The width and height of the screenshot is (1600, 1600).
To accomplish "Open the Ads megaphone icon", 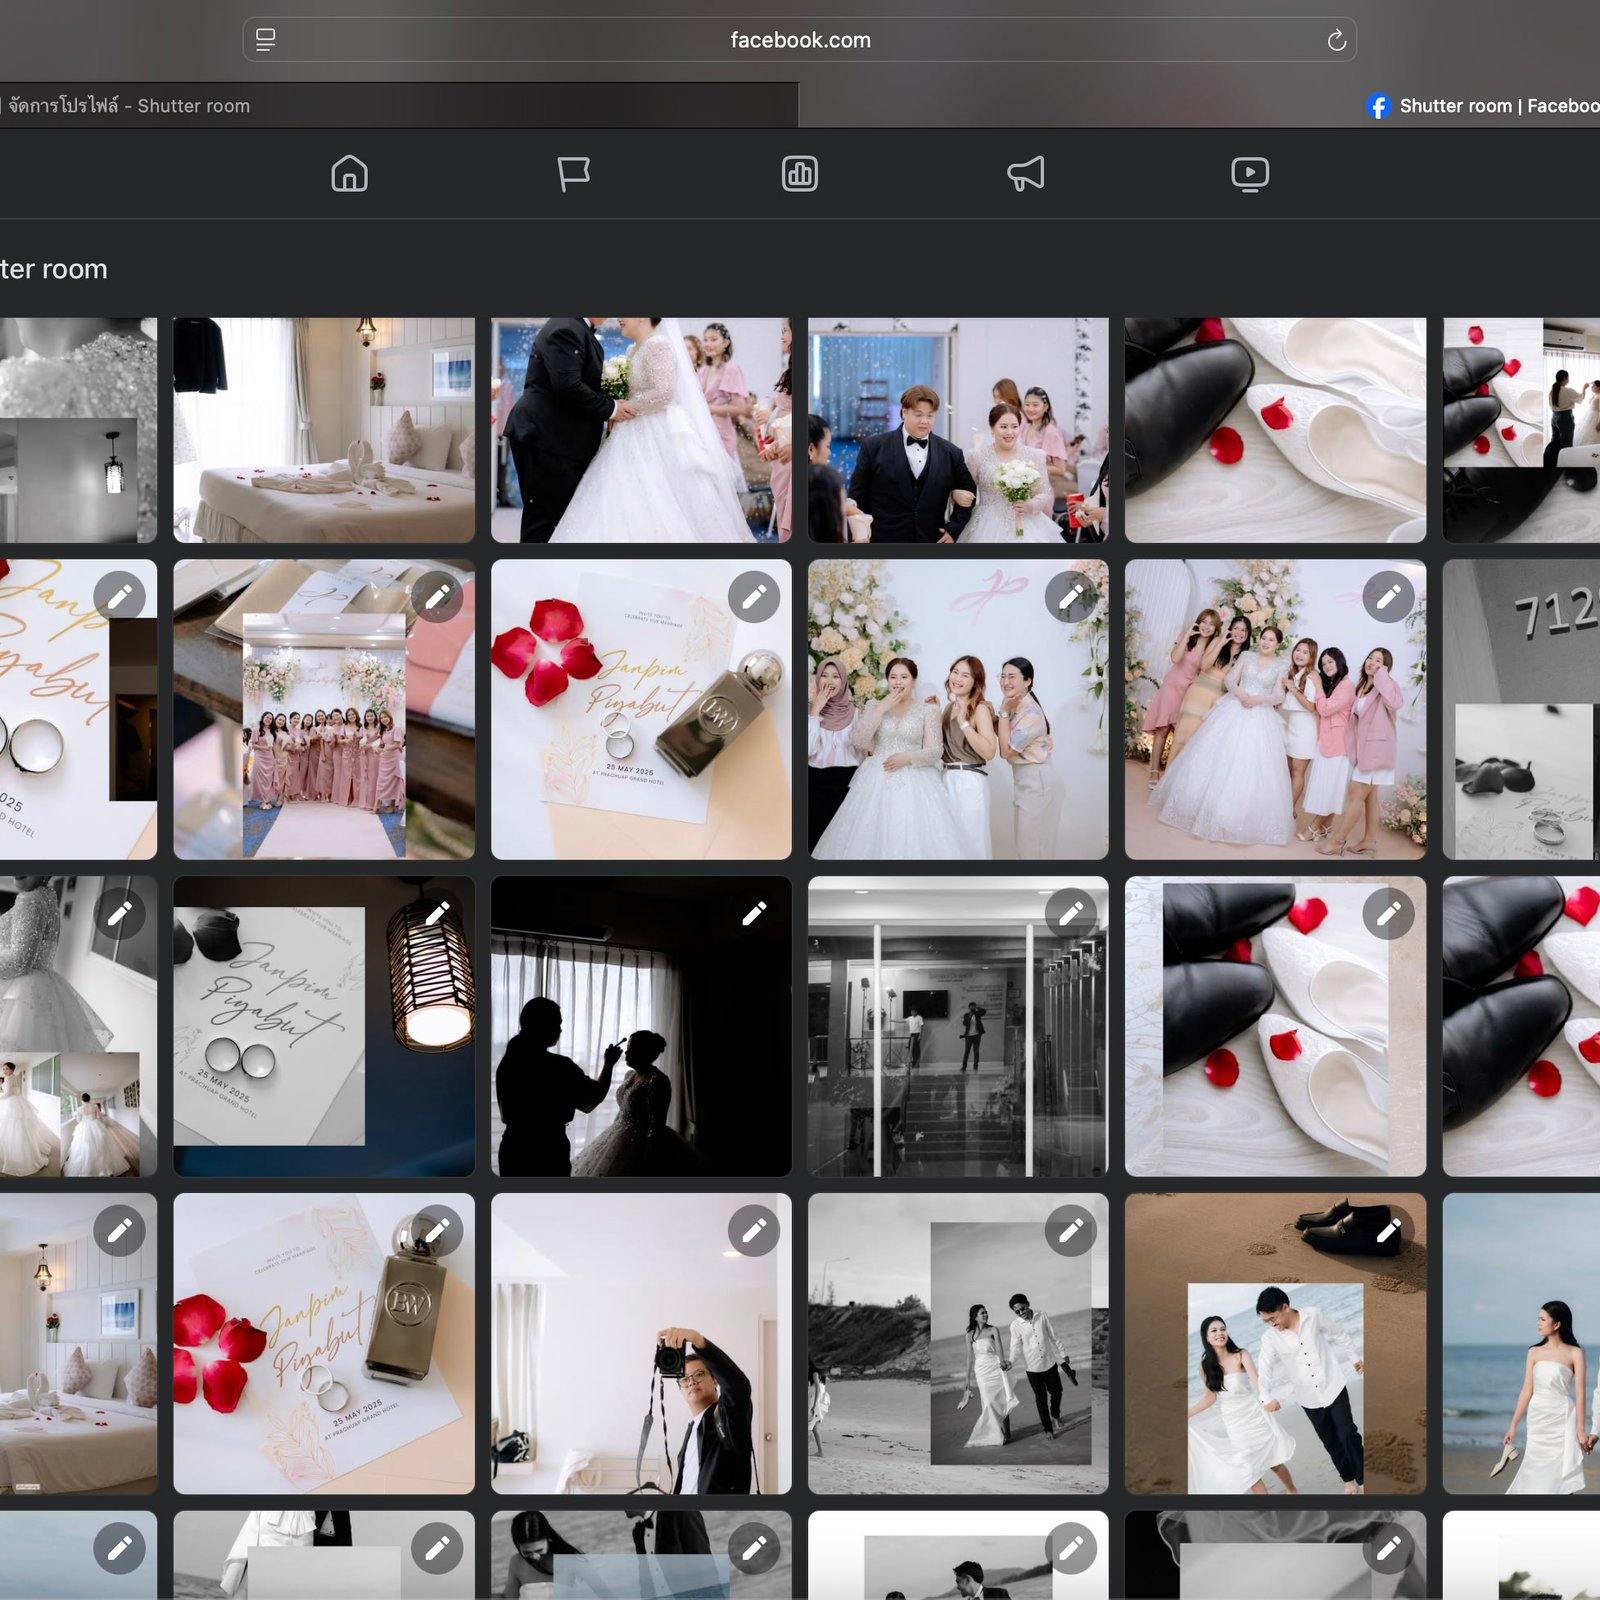I will (1025, 174).
